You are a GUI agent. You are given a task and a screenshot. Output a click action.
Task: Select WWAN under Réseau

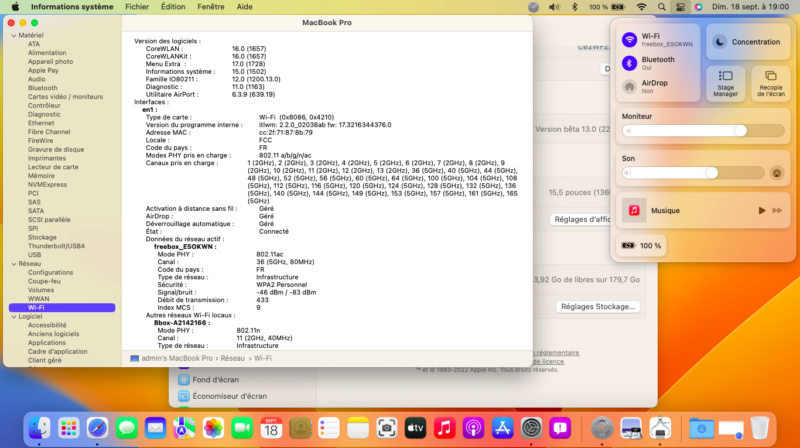click(x=38, y=299)
